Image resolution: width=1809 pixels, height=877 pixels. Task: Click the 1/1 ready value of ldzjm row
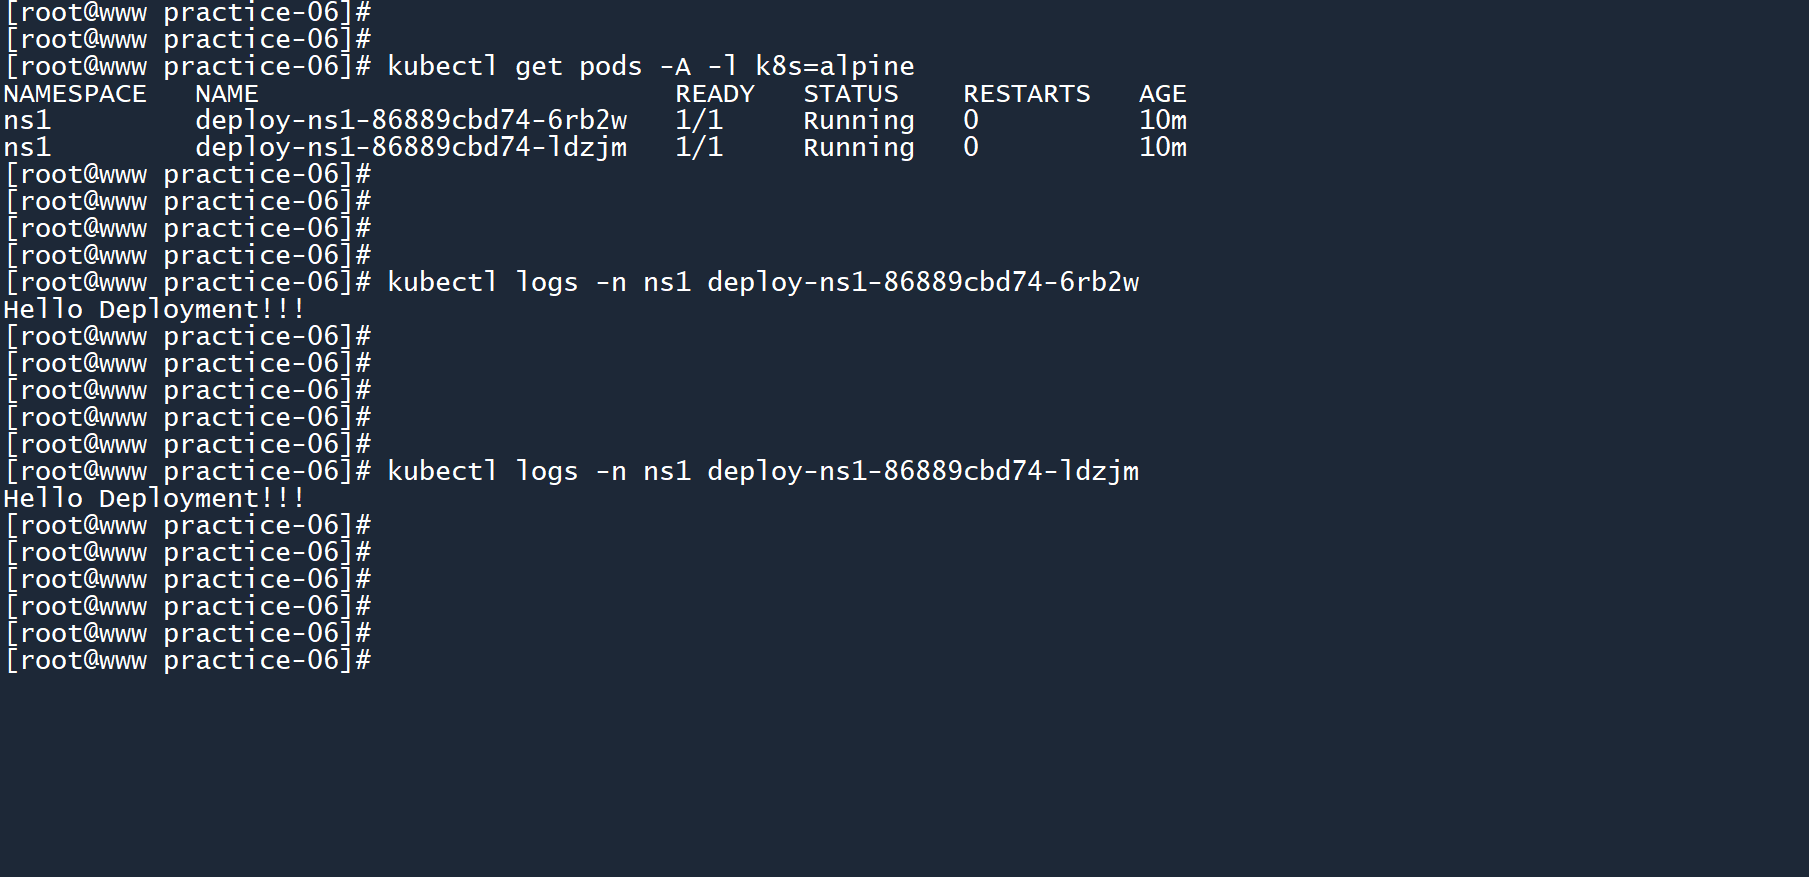698,148
